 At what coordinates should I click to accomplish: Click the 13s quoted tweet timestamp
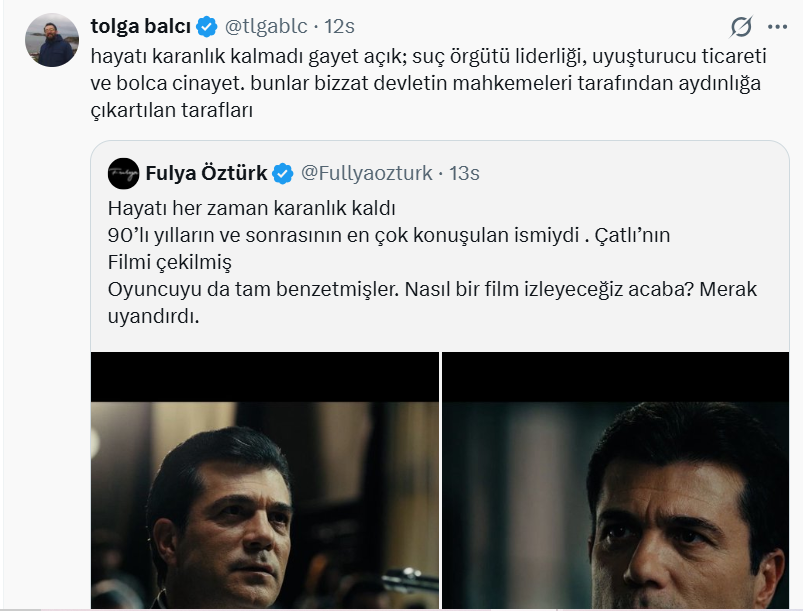pos(464,173)
